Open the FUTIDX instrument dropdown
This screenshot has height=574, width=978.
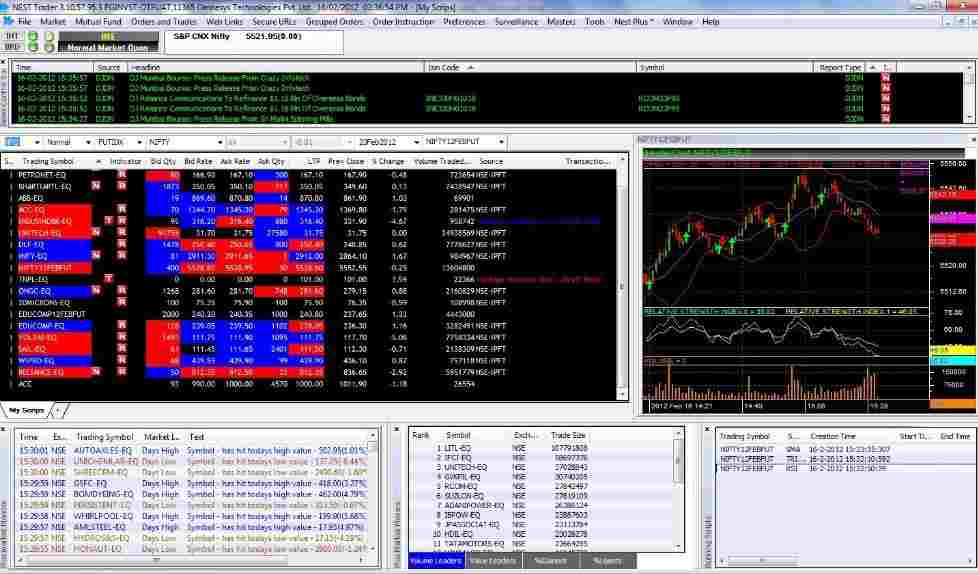coord(139,142)
